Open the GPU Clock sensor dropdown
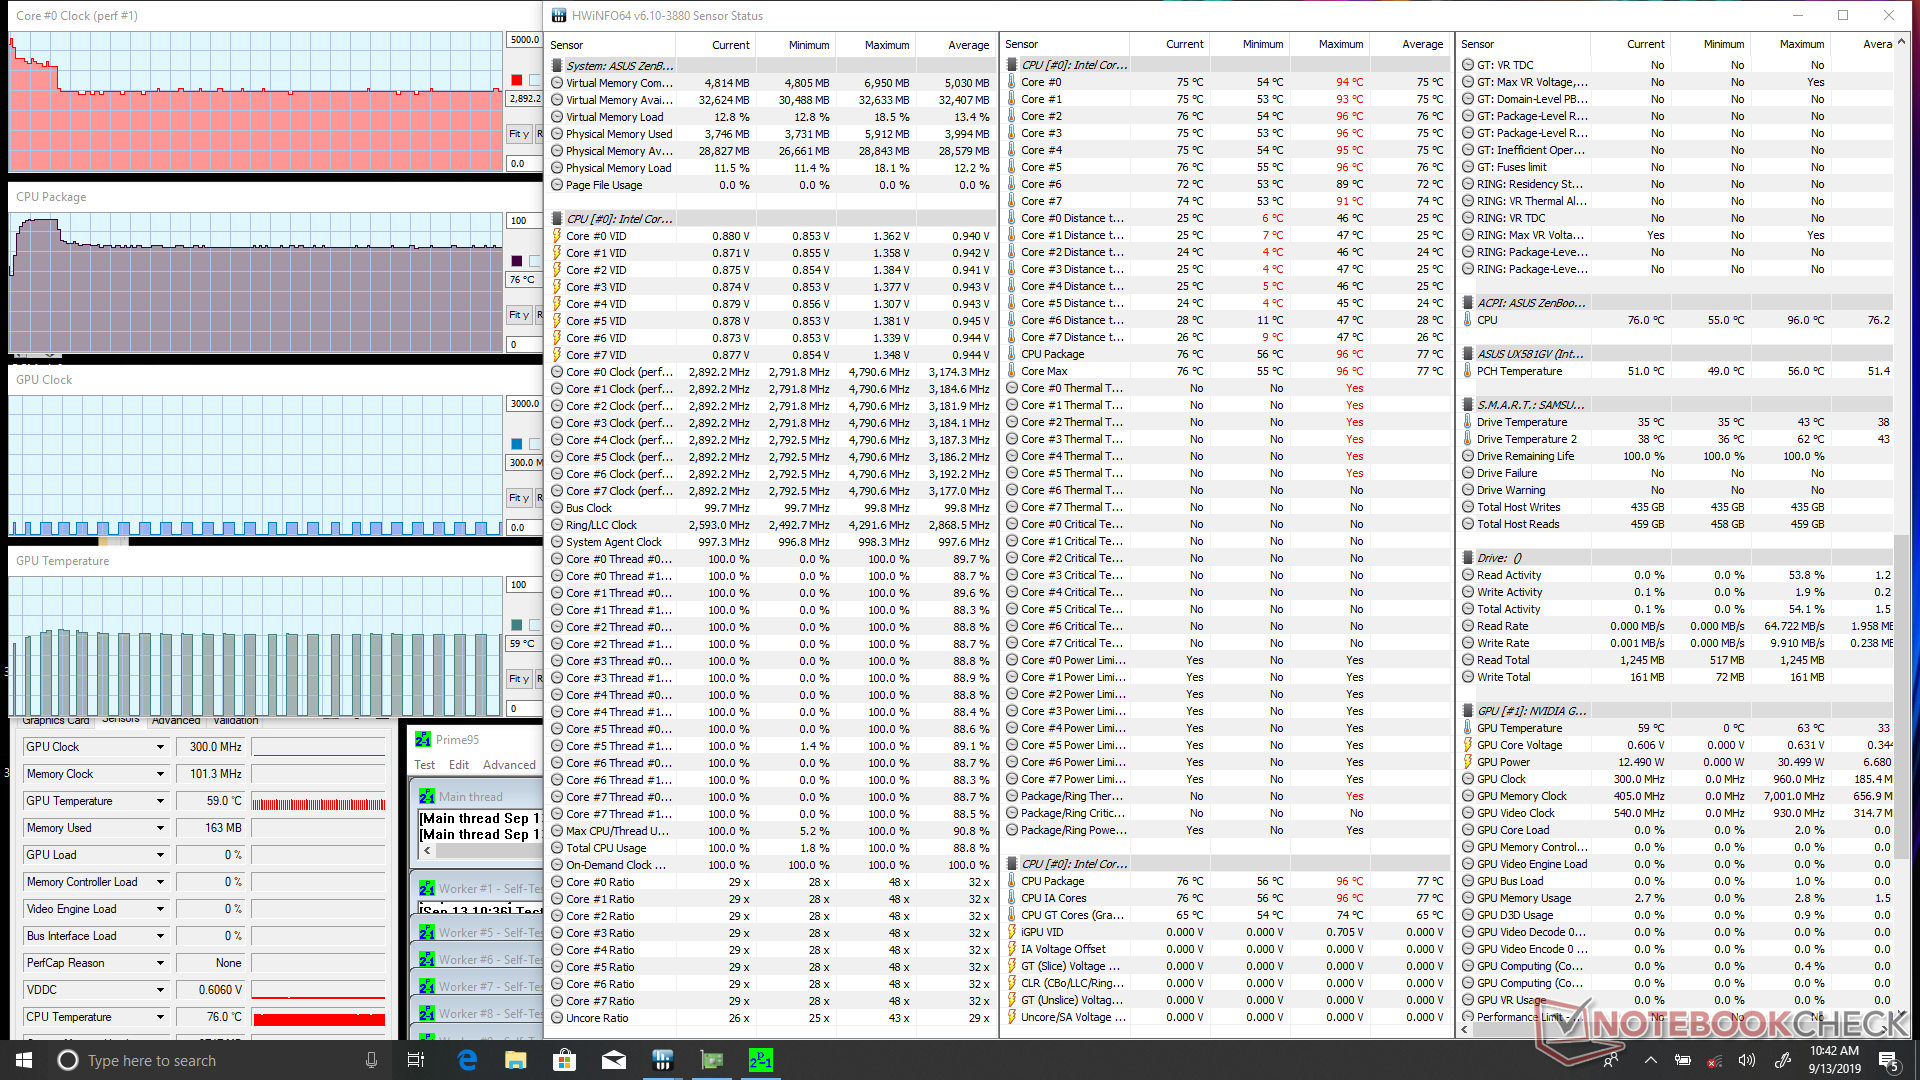 point(160,747)
